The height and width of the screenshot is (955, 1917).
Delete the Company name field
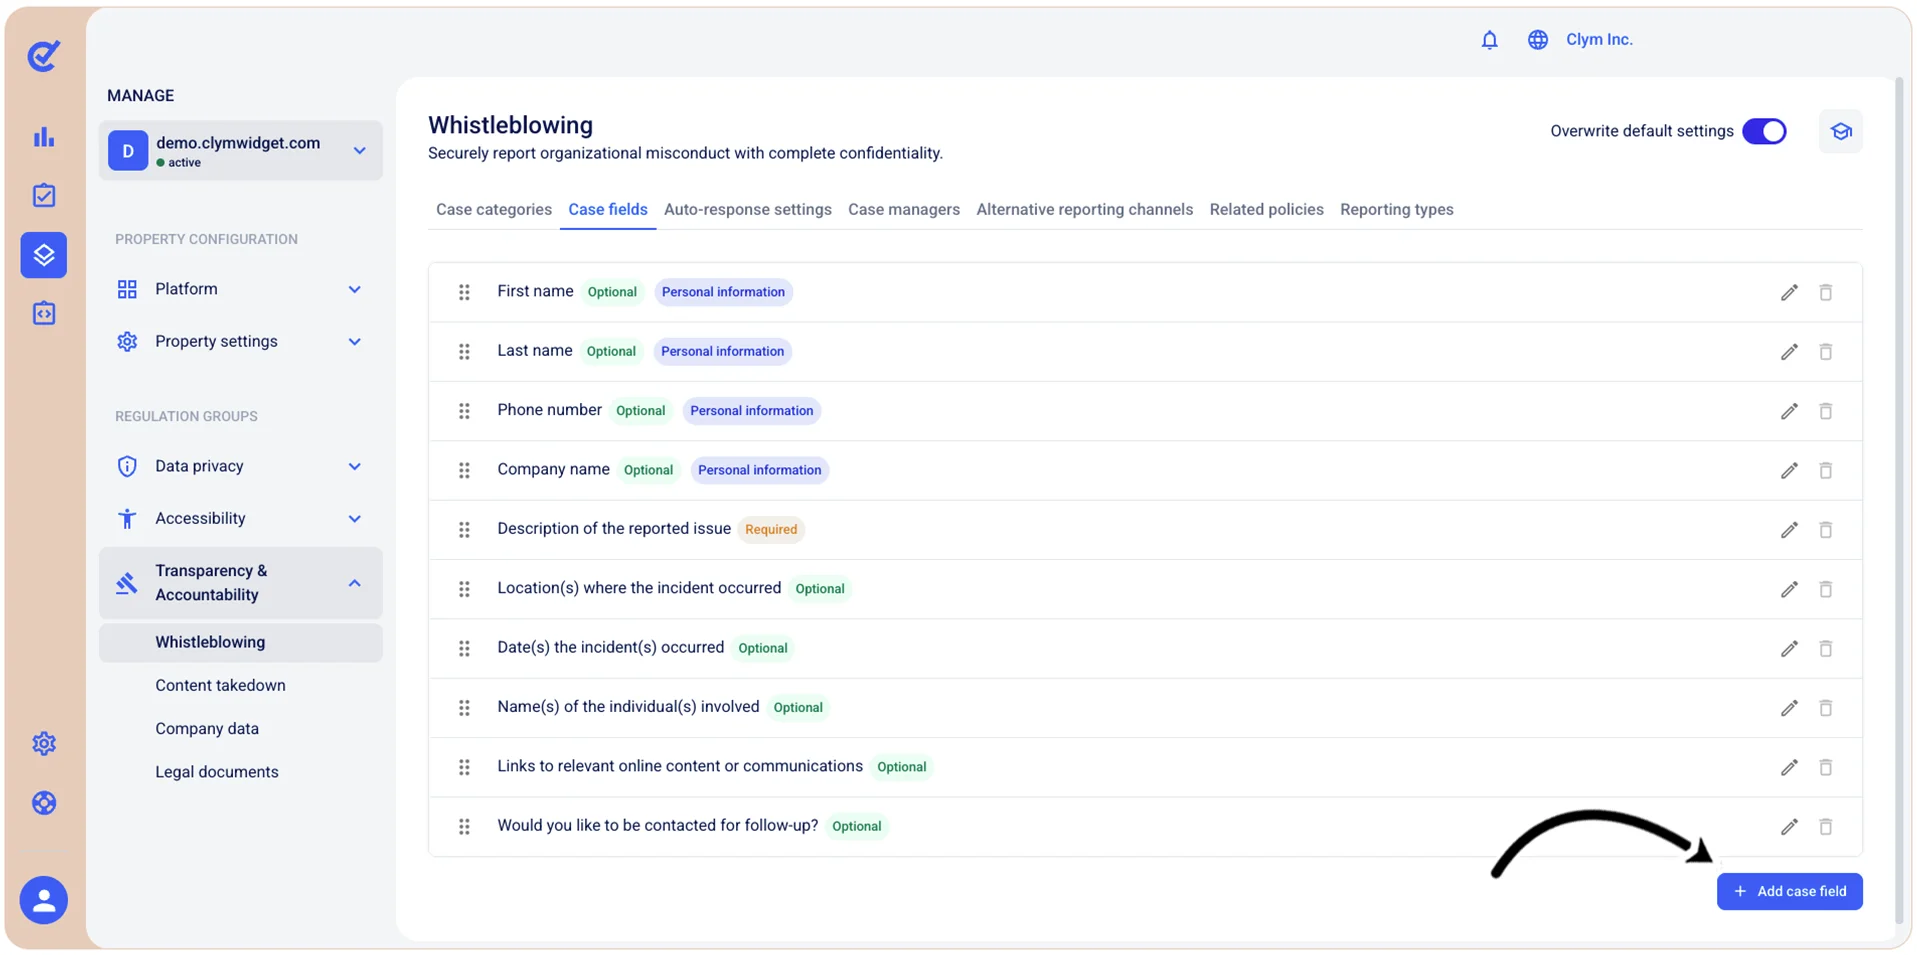pos(1825,470)
